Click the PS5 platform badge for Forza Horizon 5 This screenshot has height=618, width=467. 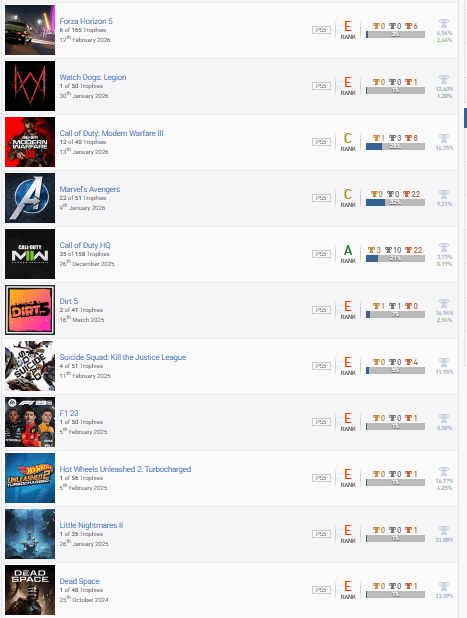pos(321,30)
